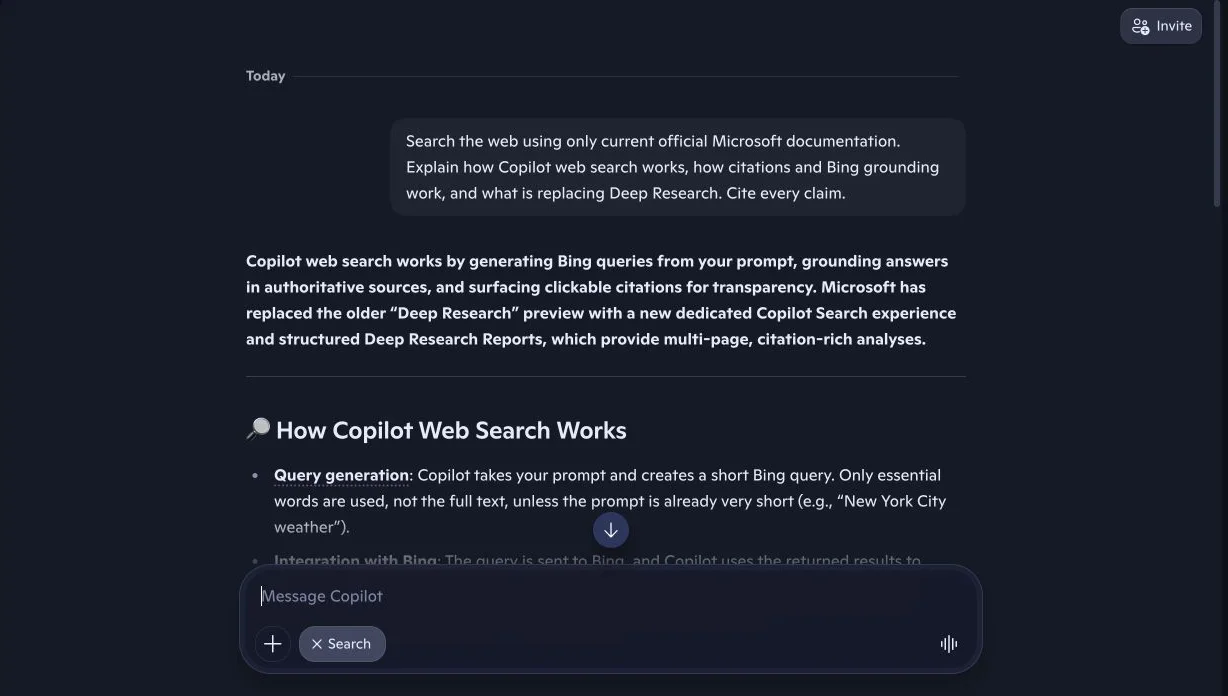Image resolution: width=1228 pixels, height=696 pixels.
Task: Click the horizontal divider line under the summary
Action: (606, 376)
